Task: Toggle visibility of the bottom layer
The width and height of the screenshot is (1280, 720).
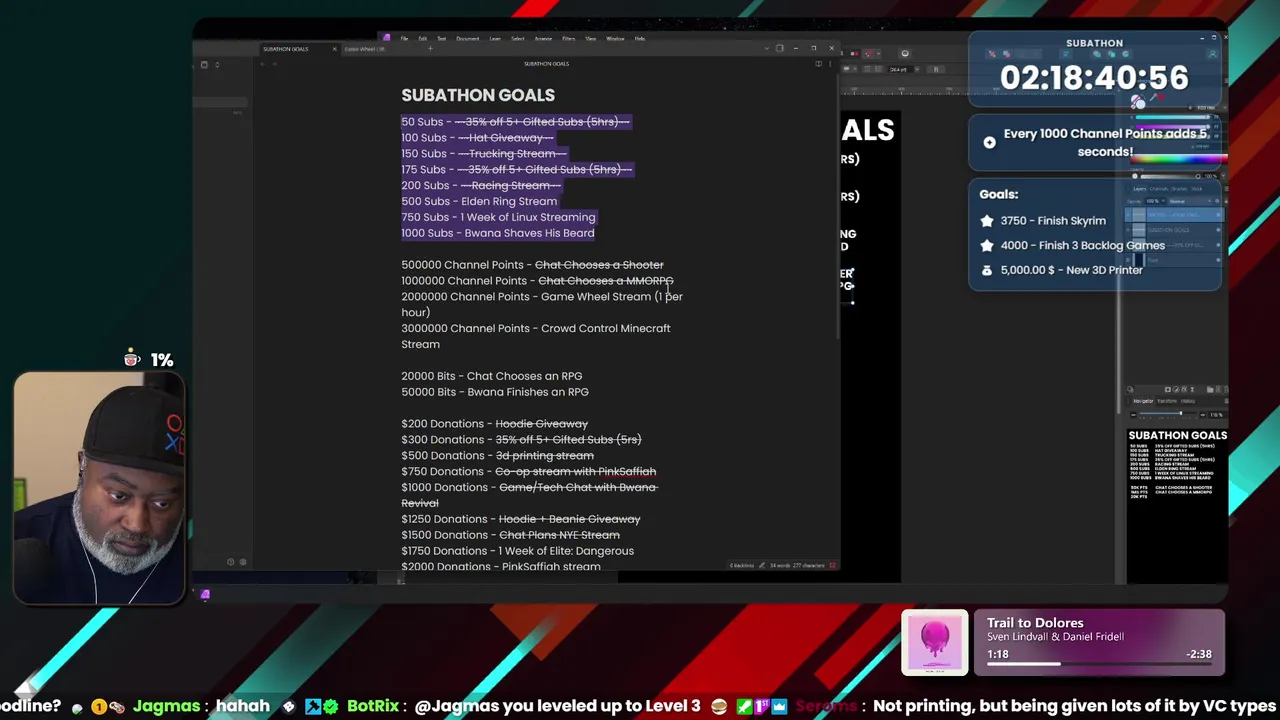Action: (x=1218, y=259)
